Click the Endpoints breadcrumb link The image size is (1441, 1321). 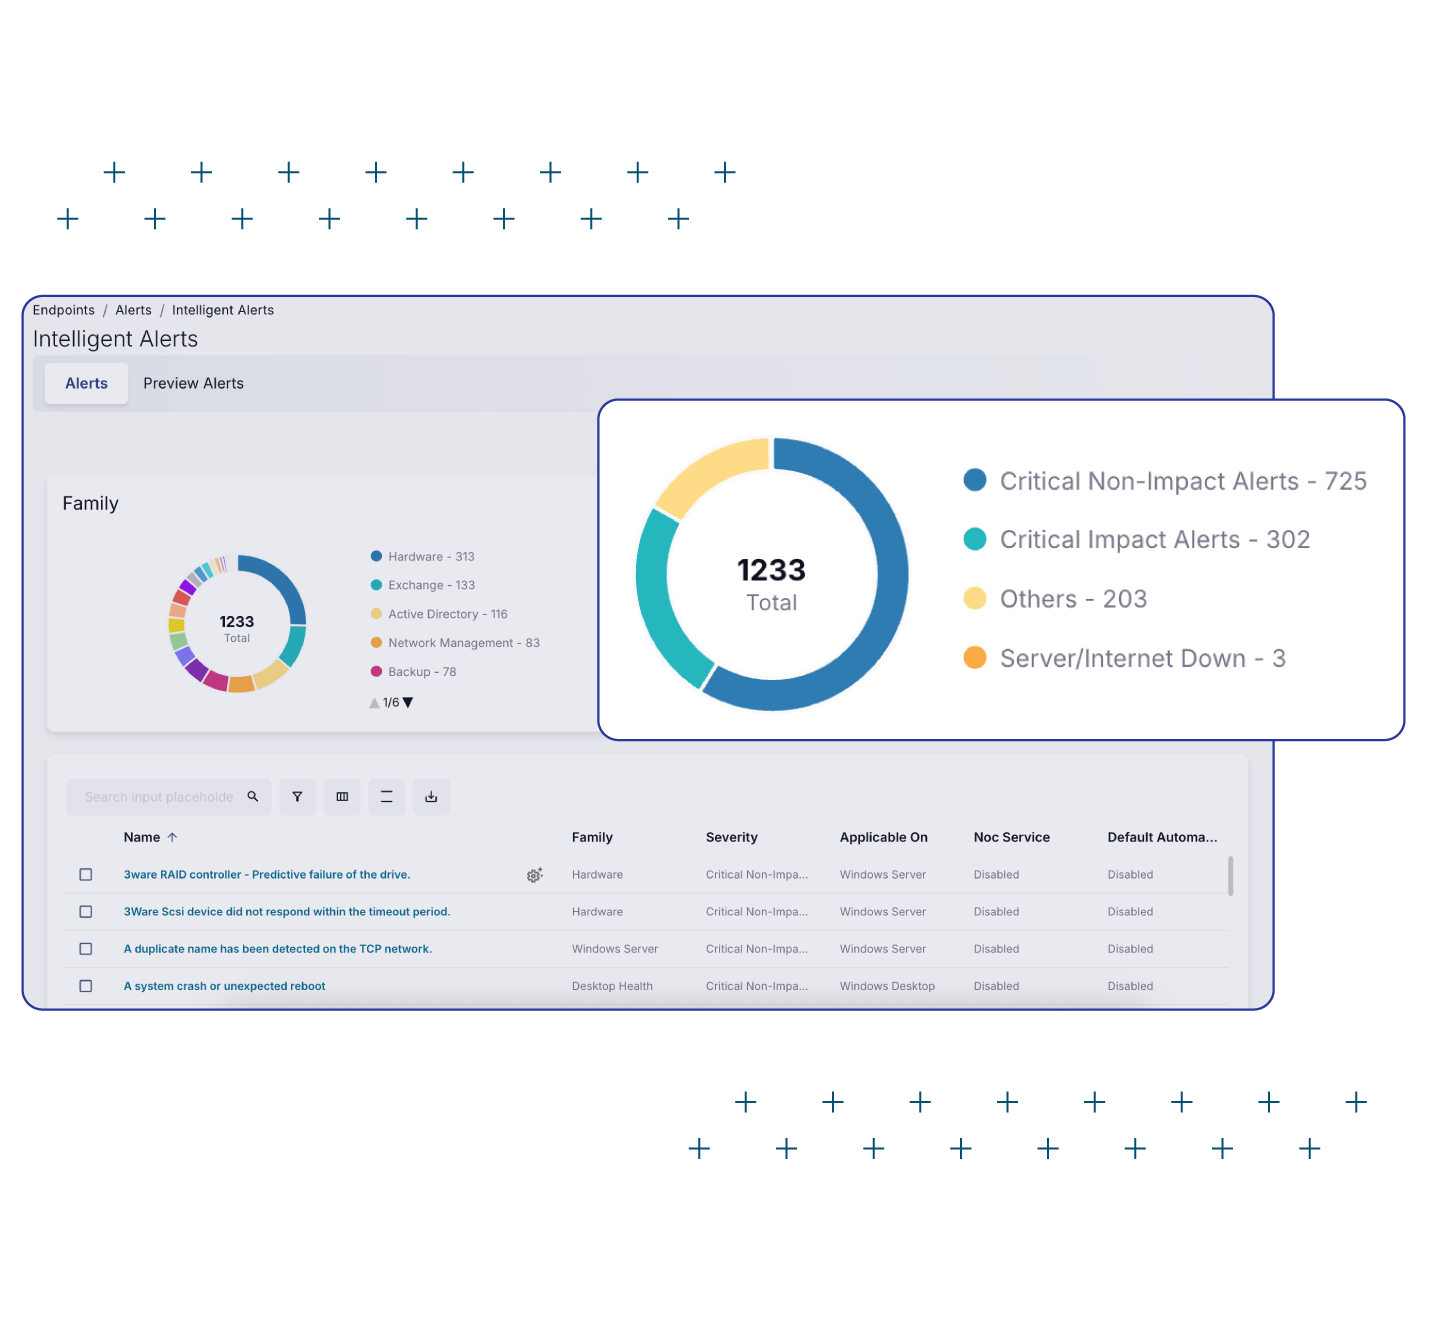point(64,310)
